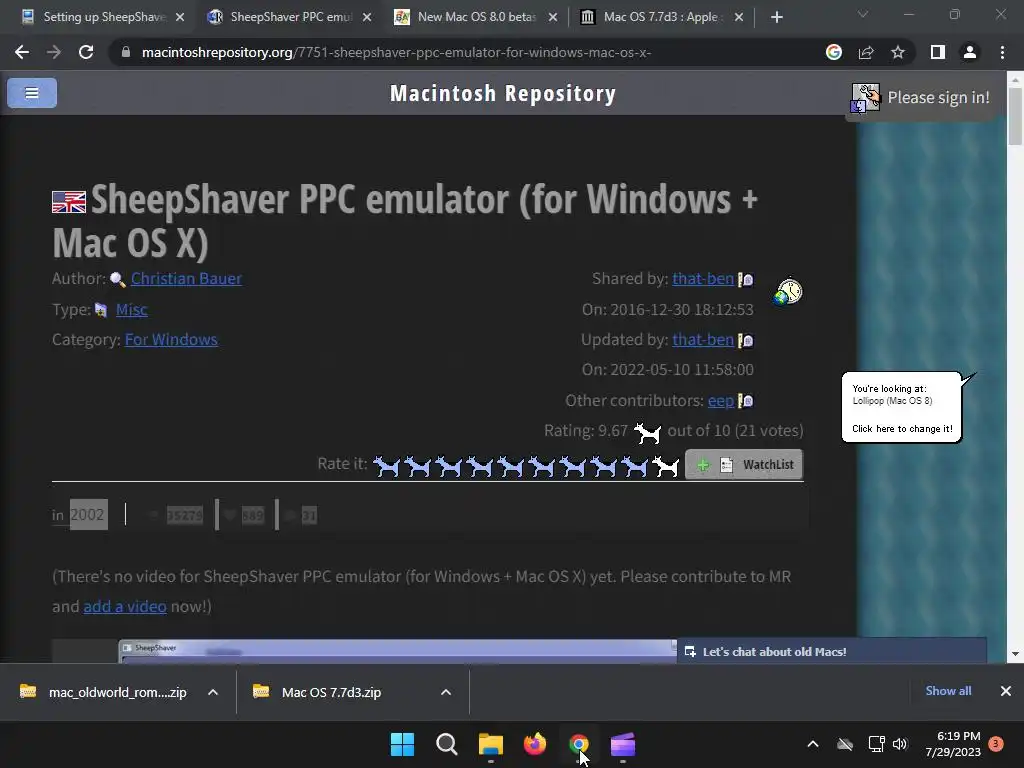Click the UK flag language icon
Screen dimensions: 1024x768
pyautogui.click(x=69, y=202)
